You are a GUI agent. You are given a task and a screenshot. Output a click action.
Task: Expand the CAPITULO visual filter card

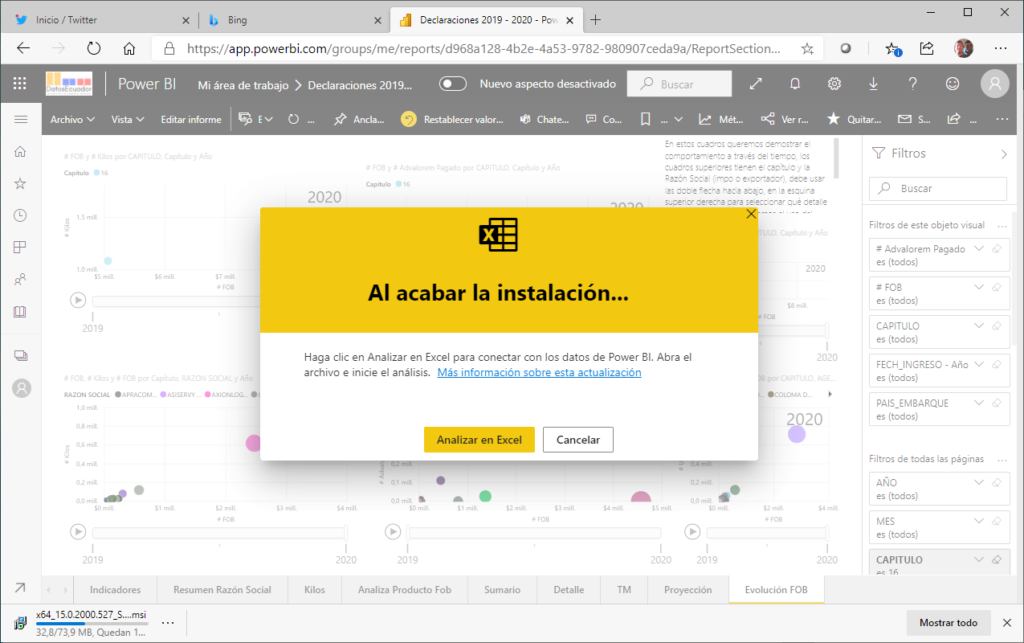[978, 326]
